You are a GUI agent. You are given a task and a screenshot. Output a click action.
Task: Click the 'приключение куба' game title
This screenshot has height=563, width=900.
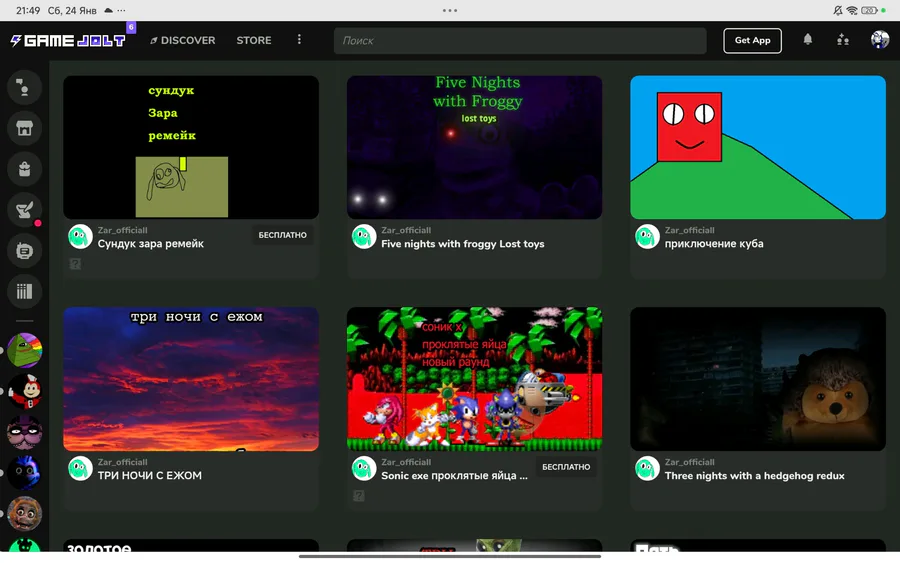(714, 244)
